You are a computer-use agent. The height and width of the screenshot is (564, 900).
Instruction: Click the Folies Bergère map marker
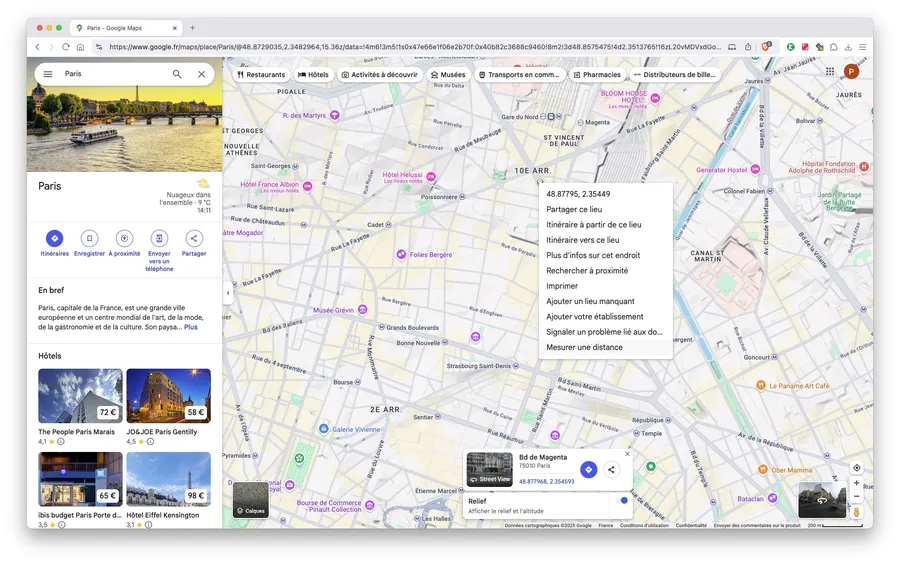coord(401,254)
